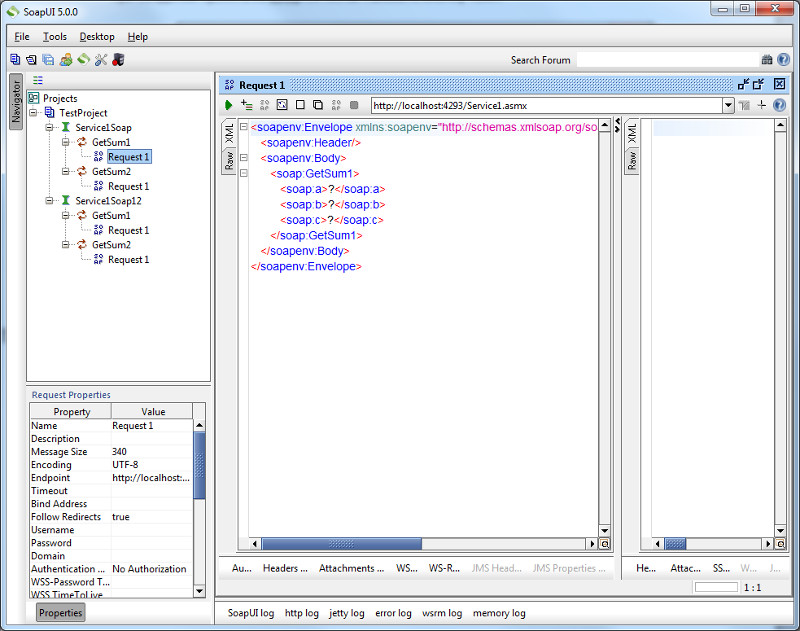Submit the request with the green play icon

tap(228, 105)
